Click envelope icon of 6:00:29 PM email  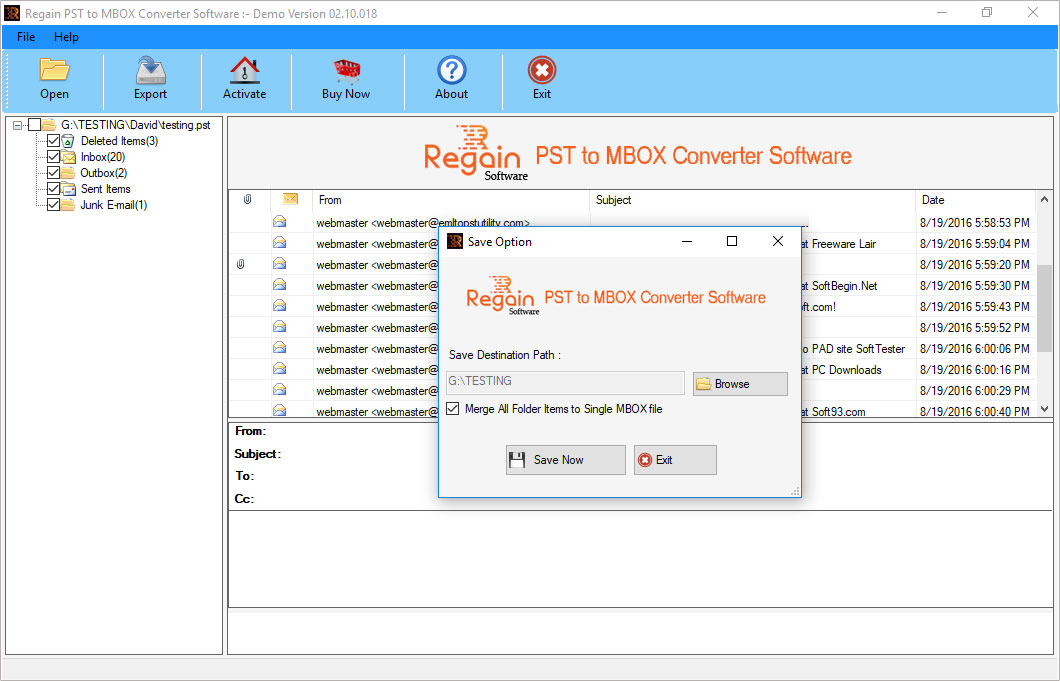(x=279, y=390)
